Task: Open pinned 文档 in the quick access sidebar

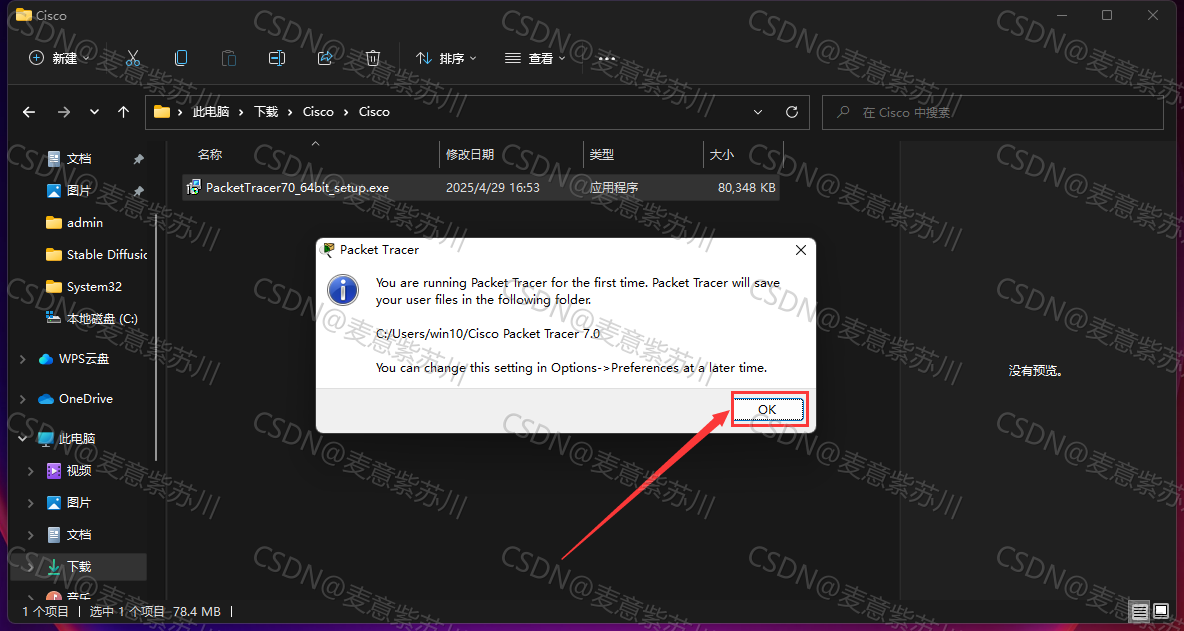Action: [x=79, y=159]
